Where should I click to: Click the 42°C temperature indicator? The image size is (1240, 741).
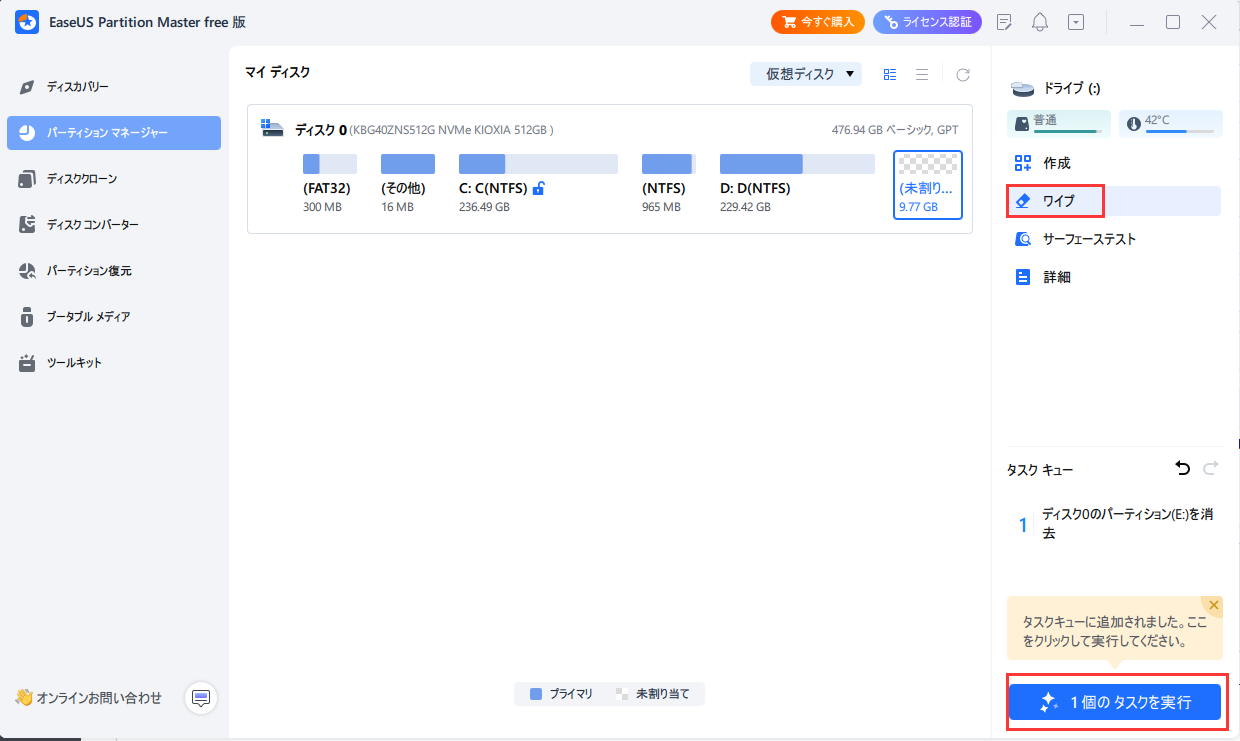1171,123
